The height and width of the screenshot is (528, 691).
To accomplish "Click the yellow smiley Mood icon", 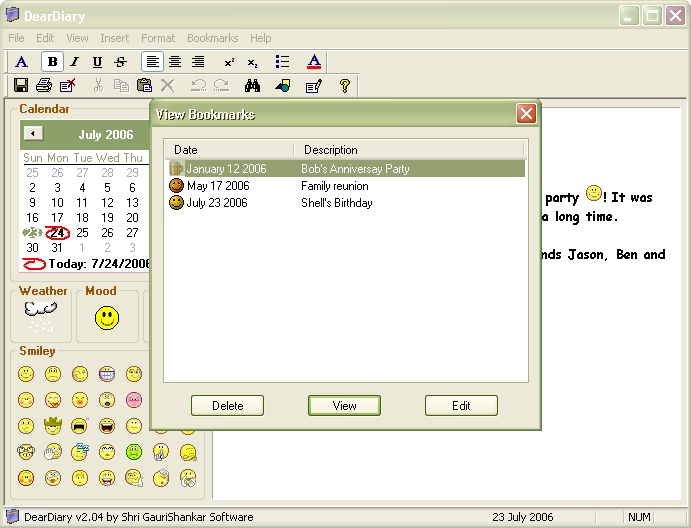I will pos(107,318).
